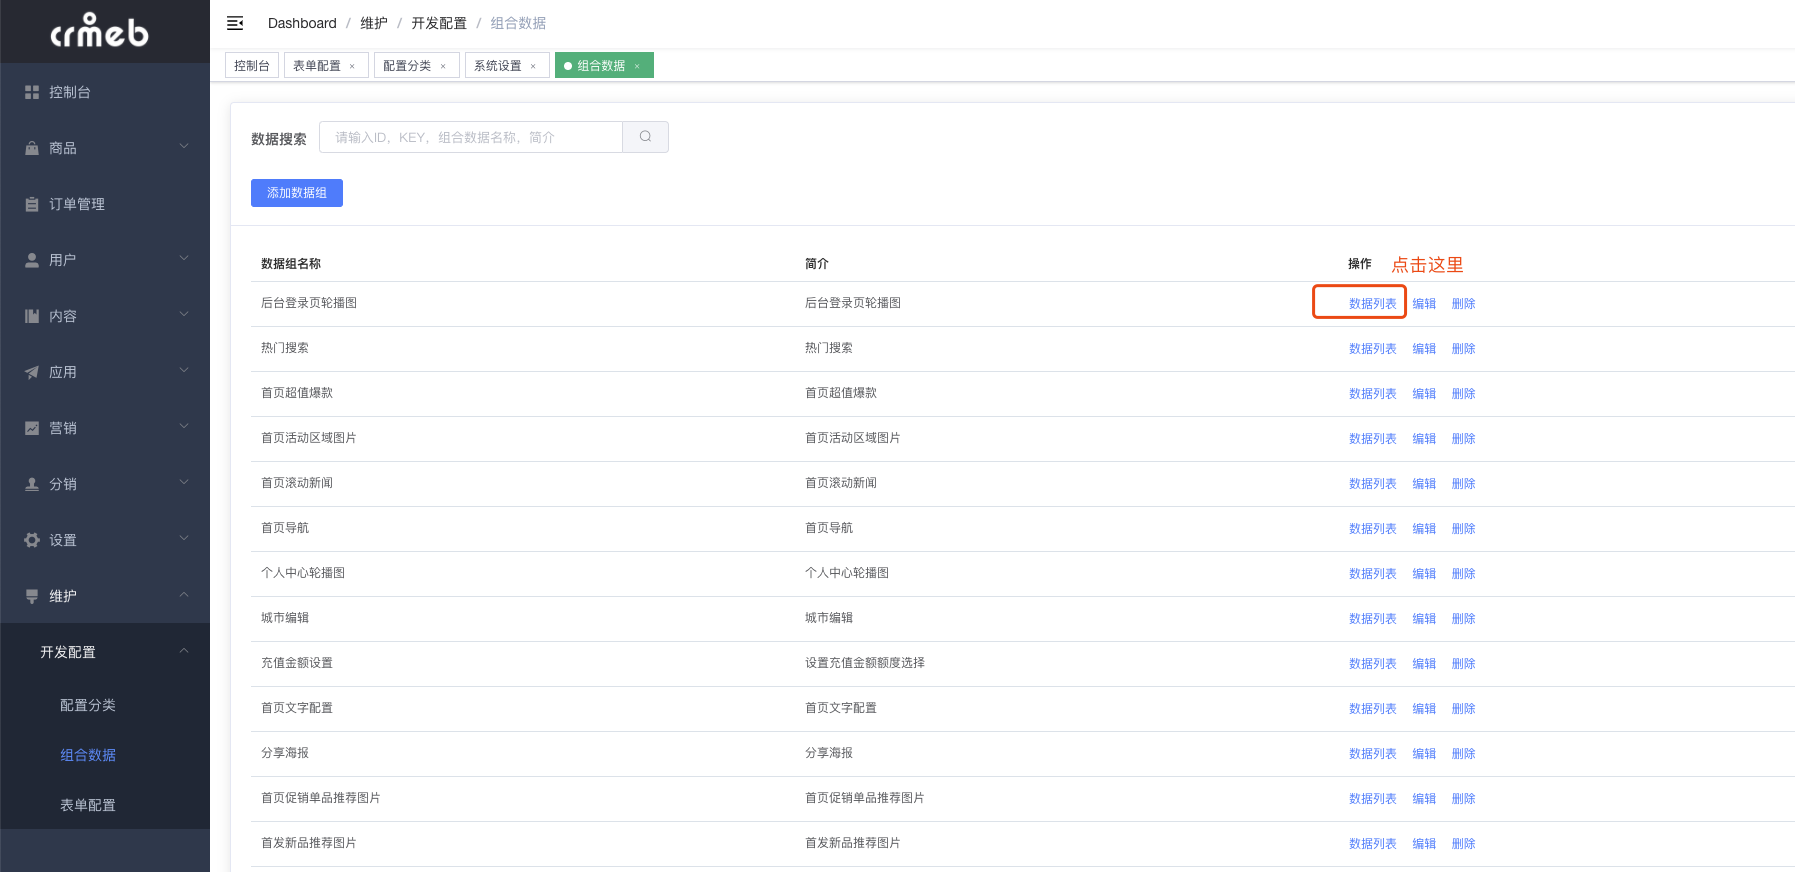Click the 数据组名称 column header
This screenshot has width=1795, height=872.
coord(291,264)
